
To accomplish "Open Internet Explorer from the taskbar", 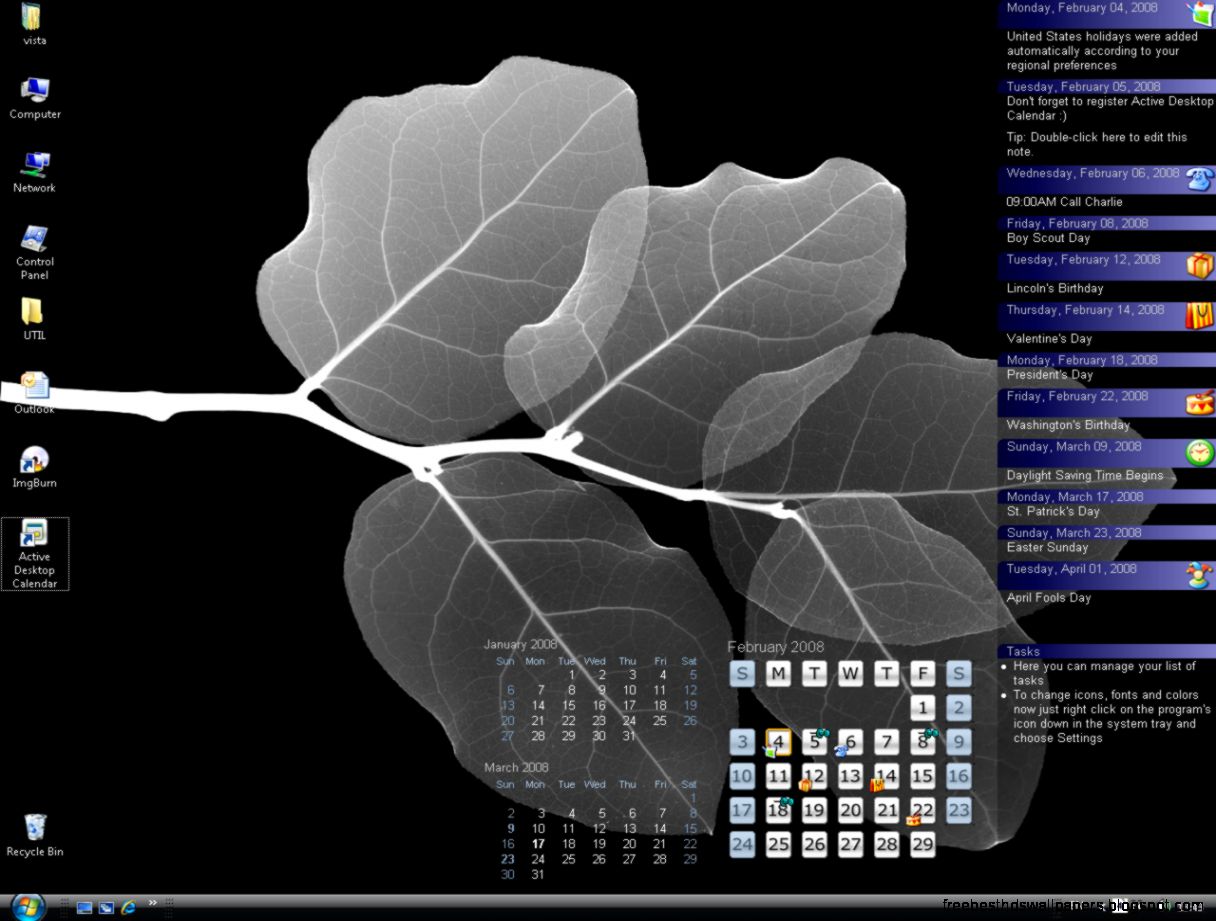I will click(127, 908).
